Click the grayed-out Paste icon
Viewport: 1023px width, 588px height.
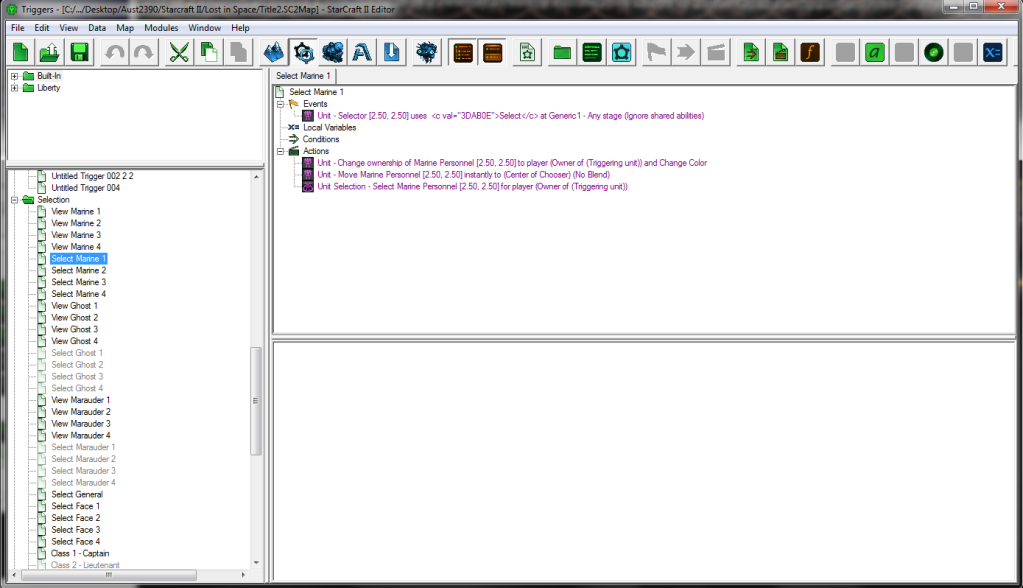[238, 52]
